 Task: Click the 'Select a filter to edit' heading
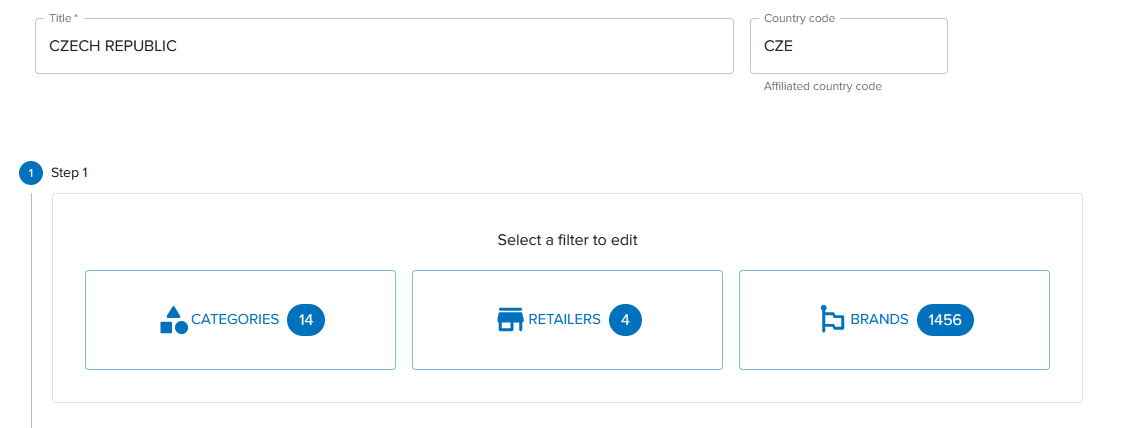pos(567,240)
